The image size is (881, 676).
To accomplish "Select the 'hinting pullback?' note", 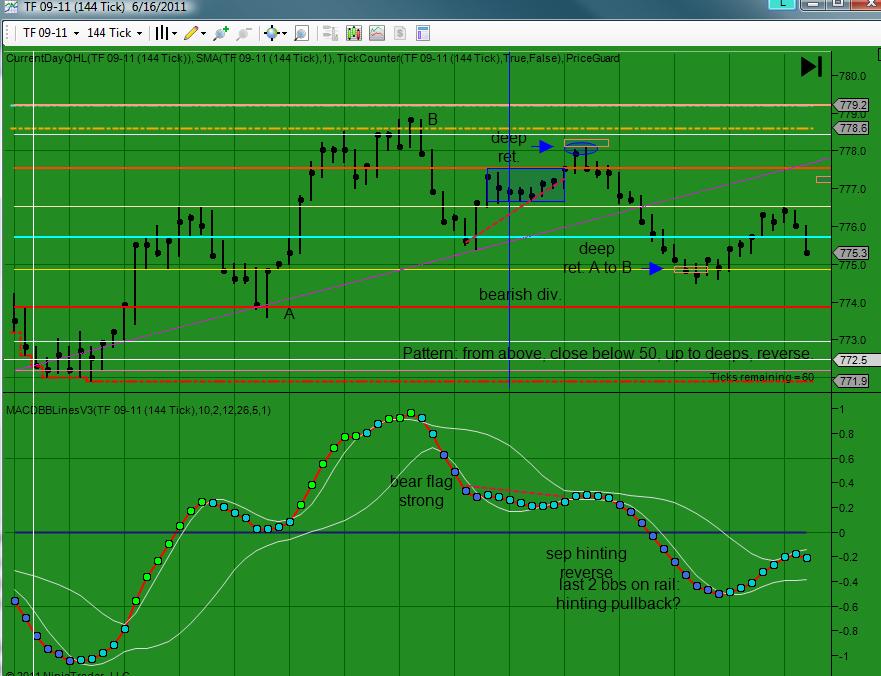I will pyautogui.click(x=618, y=604).
